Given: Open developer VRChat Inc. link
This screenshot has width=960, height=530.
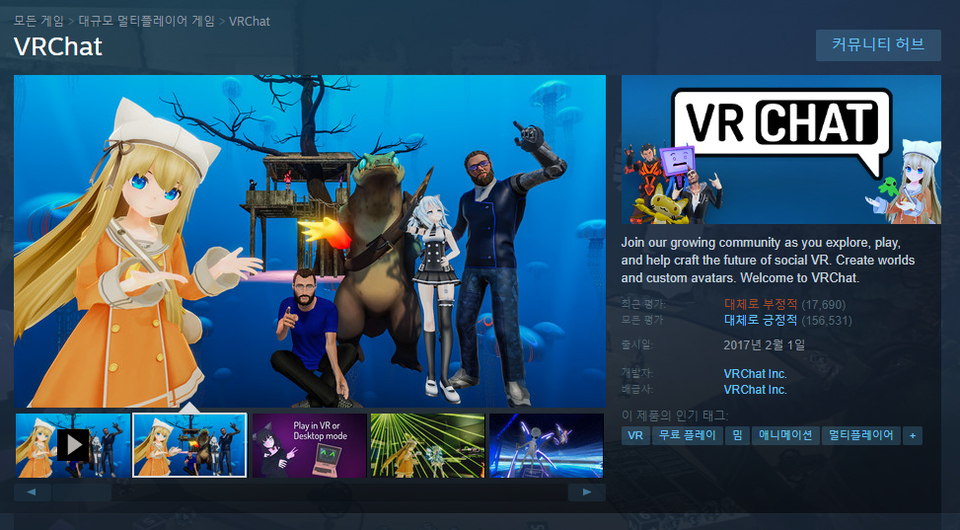Looking at the screenshot, I should [755, 374].
